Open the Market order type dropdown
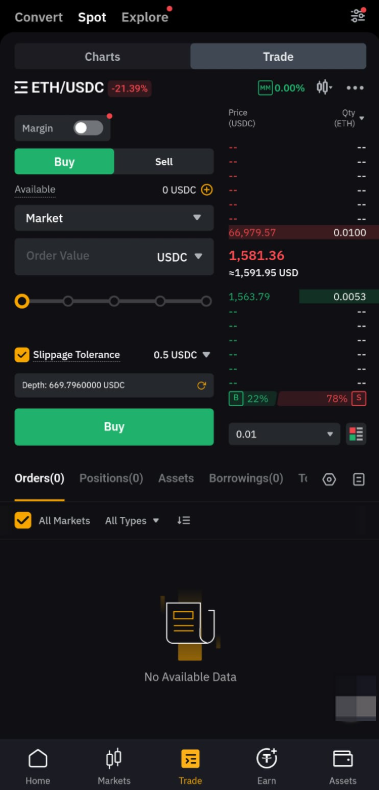The height and width of the screenshot is (790, 379). tap(114, 218)
